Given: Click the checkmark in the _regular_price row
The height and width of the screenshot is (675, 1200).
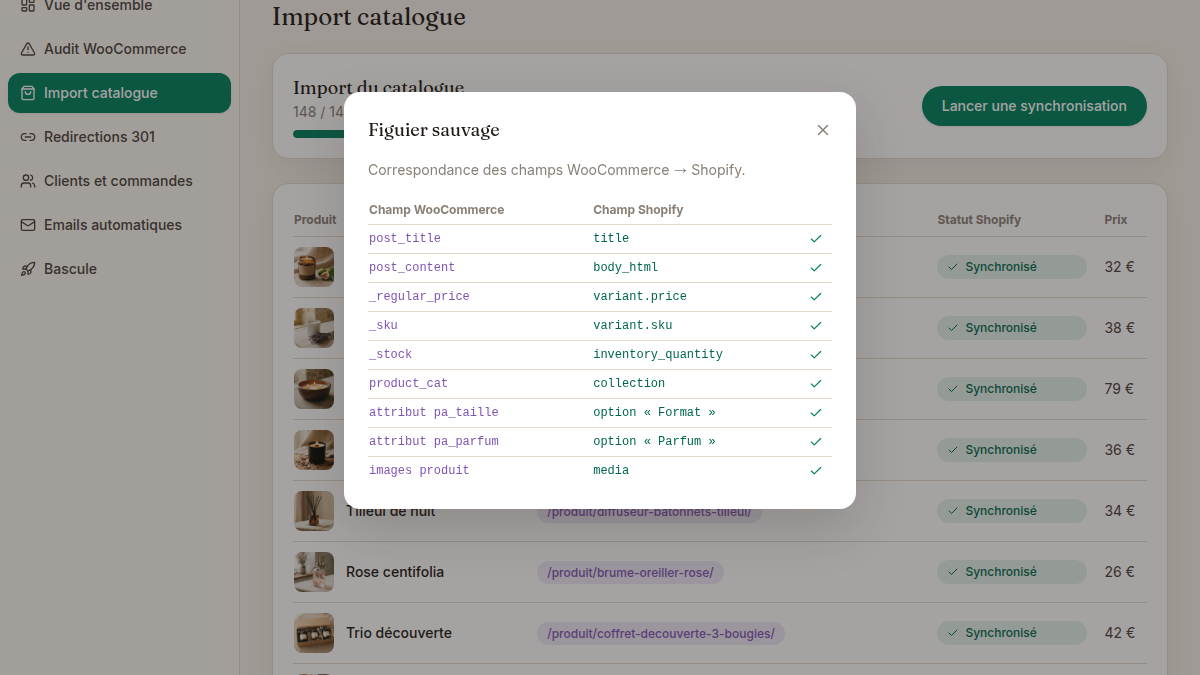Looking at the screenshot, I should [816, 297].
